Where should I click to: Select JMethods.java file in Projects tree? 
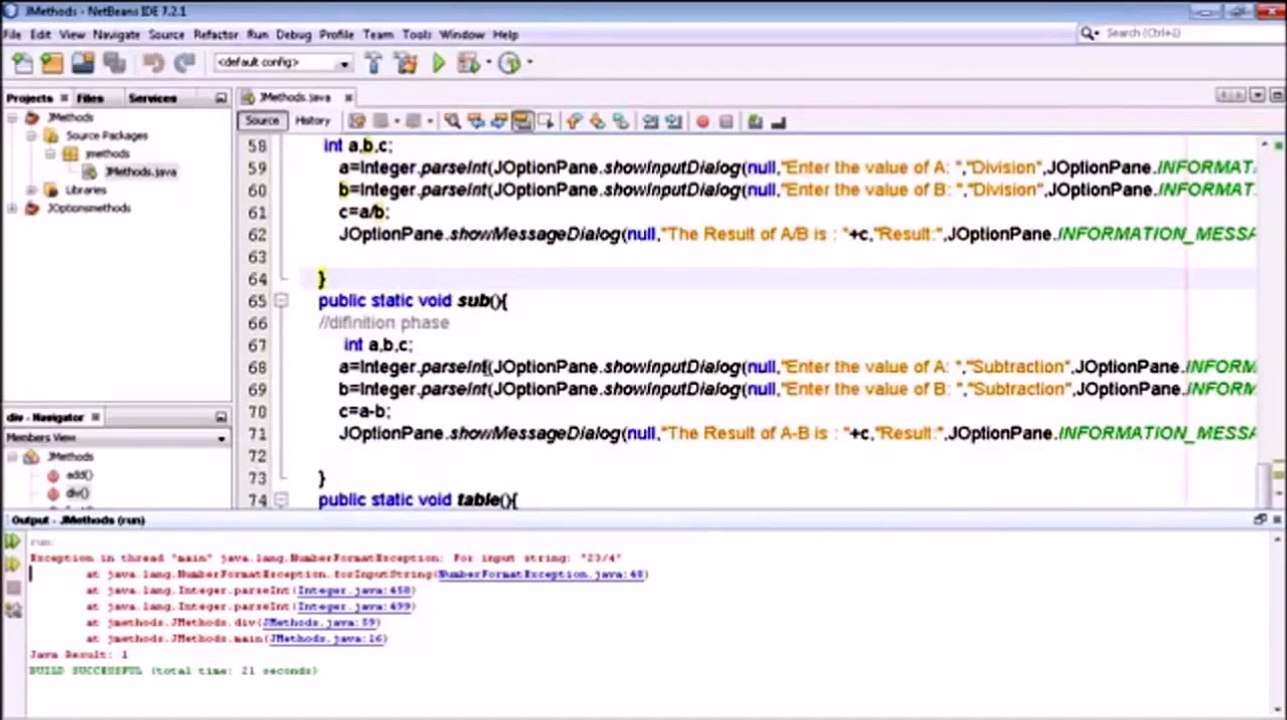pyautogui.click(x=139, y=172)
